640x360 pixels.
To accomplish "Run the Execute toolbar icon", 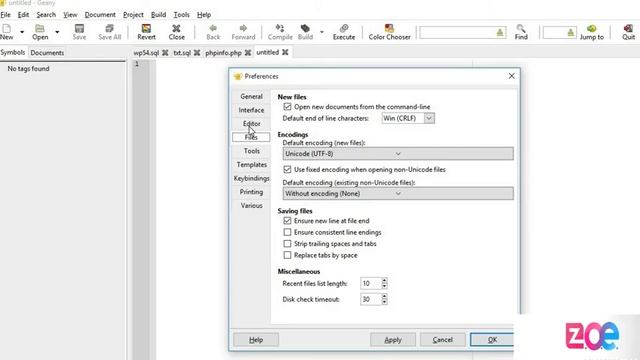I will coord(344,32).
